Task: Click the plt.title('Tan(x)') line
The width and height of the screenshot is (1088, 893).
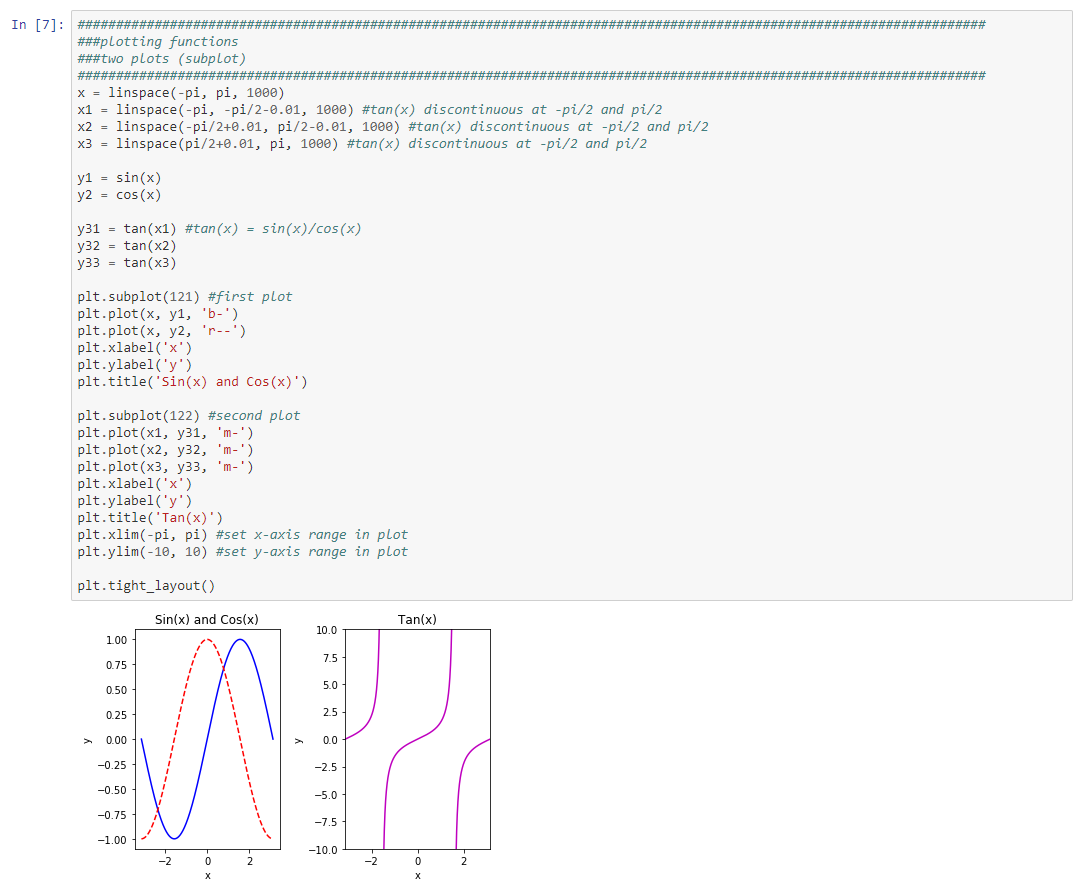Action: (x=150, y=518)
